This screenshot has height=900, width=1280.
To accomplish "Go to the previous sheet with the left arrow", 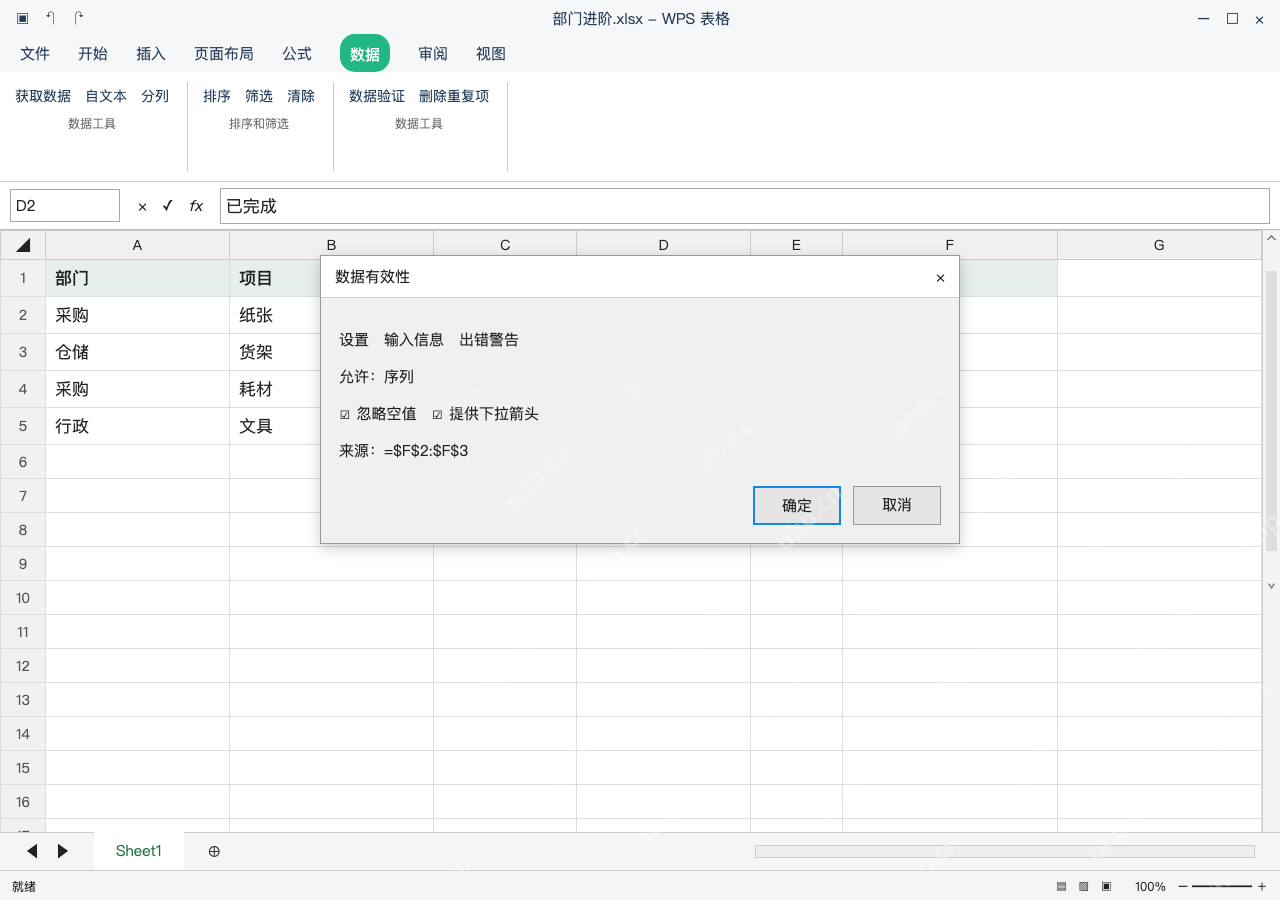I will pyautogui.click(x=32, y=851).
